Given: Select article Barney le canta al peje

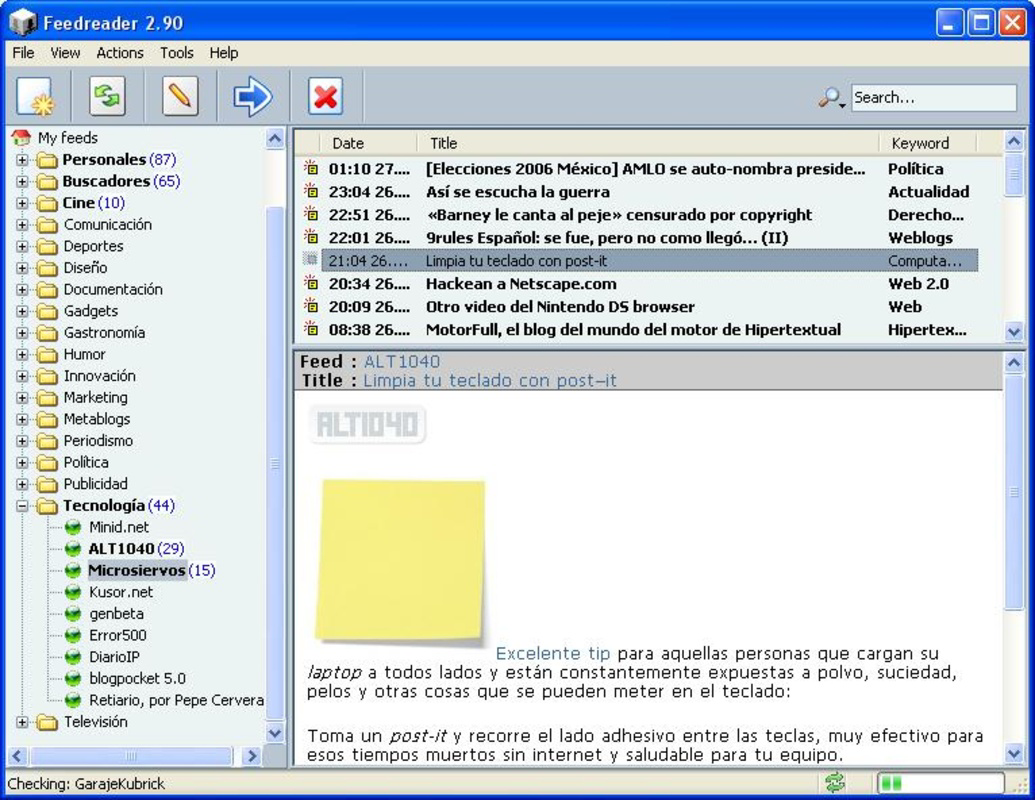Looking at the screenshot, I should pyautogui.click(x=618, y=215).
